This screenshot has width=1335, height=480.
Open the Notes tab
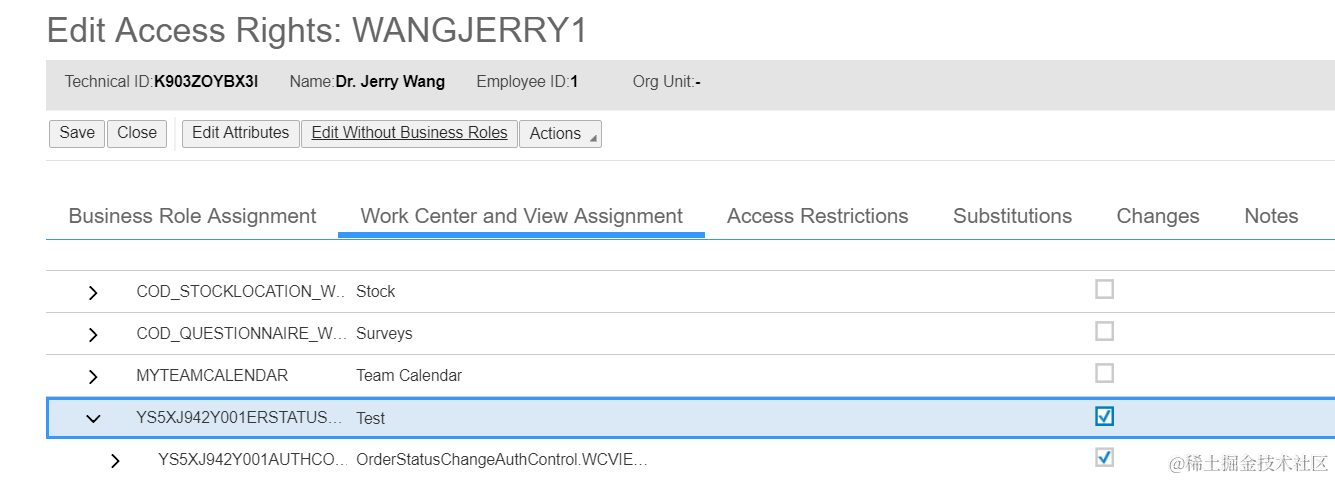tap(1271, 216)
